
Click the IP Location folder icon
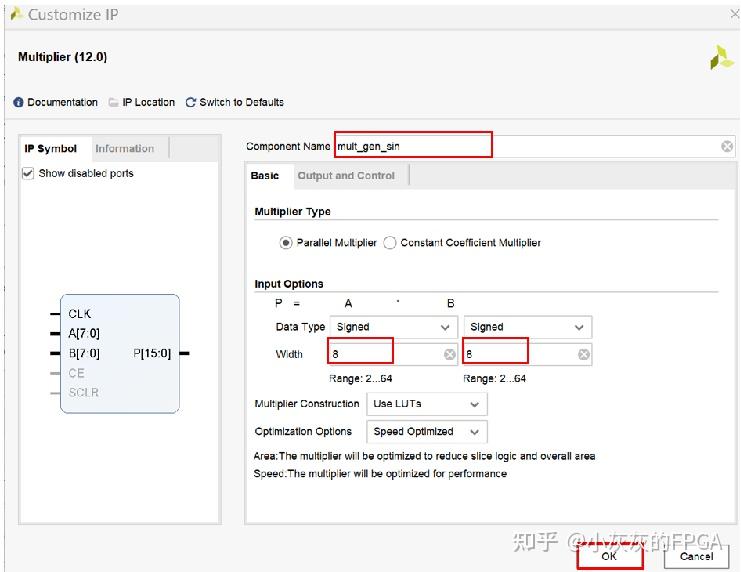click(114, 103)
